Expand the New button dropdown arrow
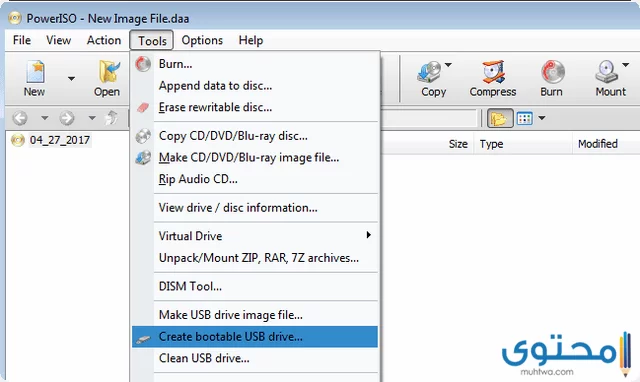 [71, 78]
